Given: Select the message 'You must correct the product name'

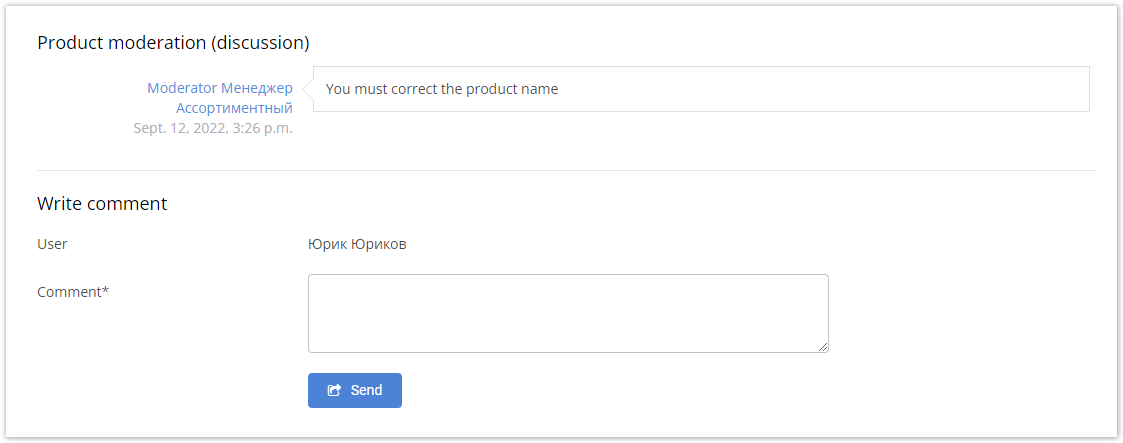Looking at the screenshot, I should (x=442, y=89).
